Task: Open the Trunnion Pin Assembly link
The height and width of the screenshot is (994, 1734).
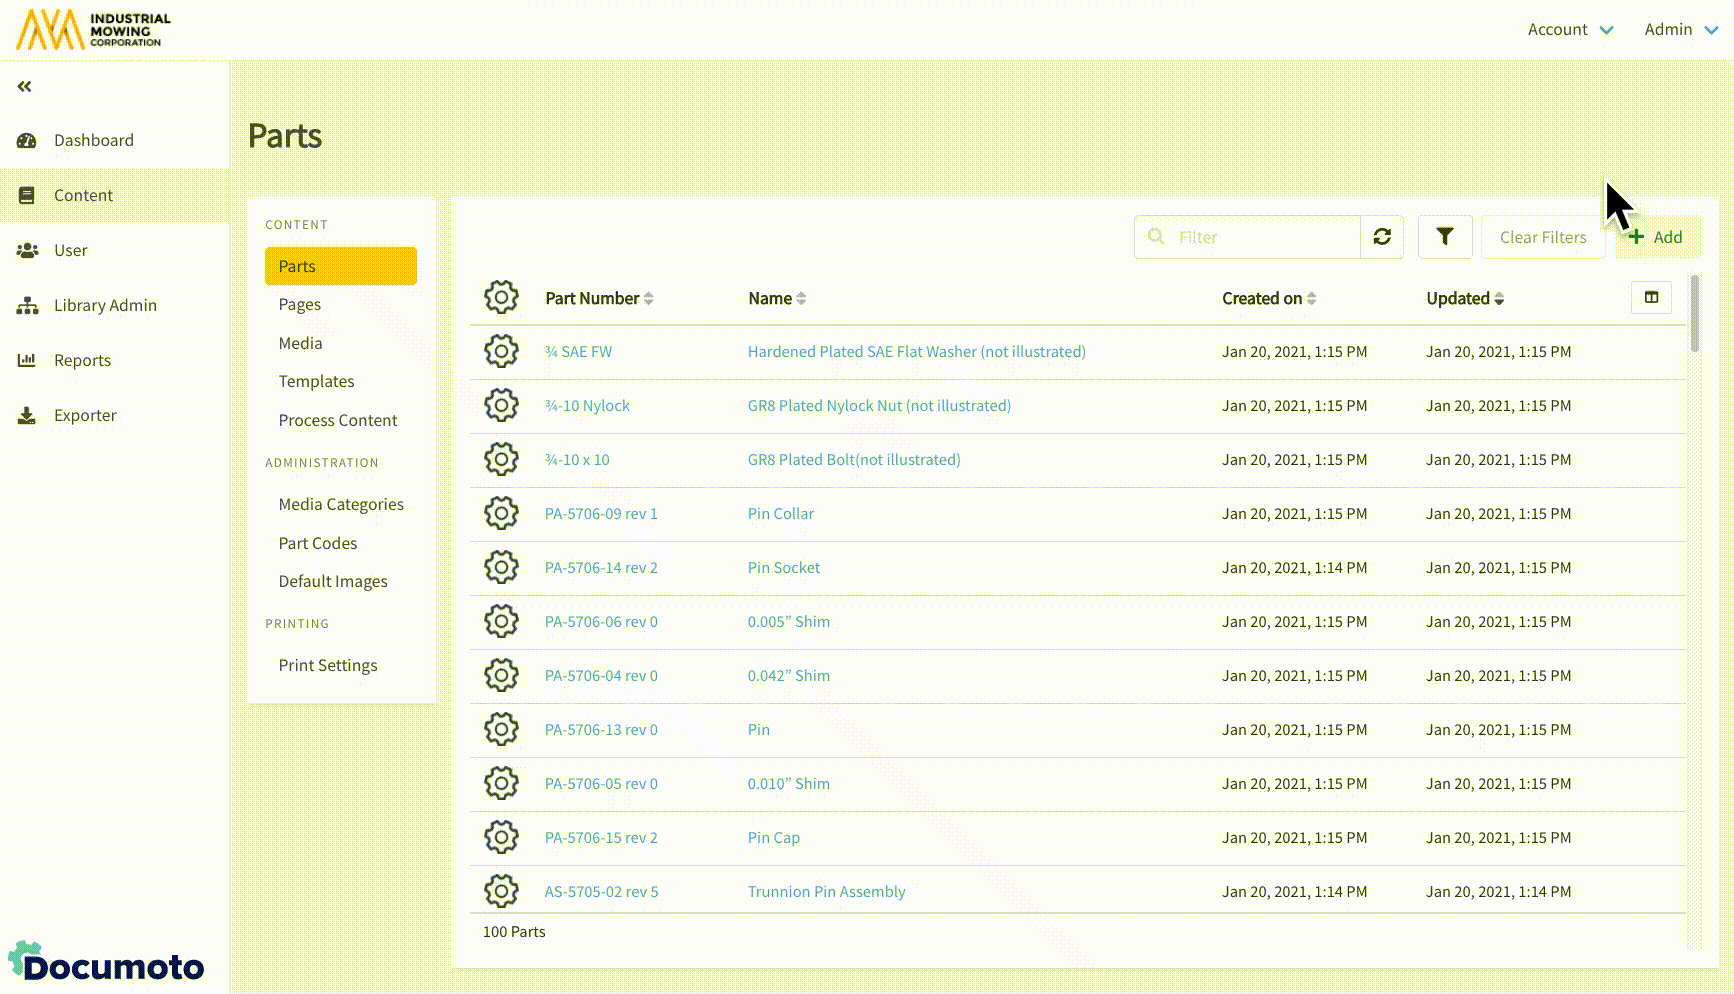Action: pyautogui.click(x=826, y=892)
